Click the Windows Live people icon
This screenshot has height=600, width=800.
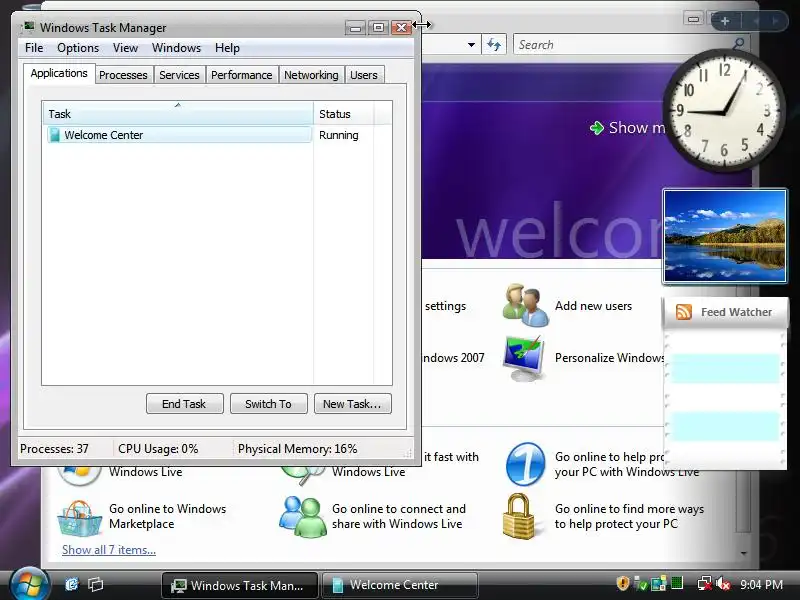pos(303,516)
